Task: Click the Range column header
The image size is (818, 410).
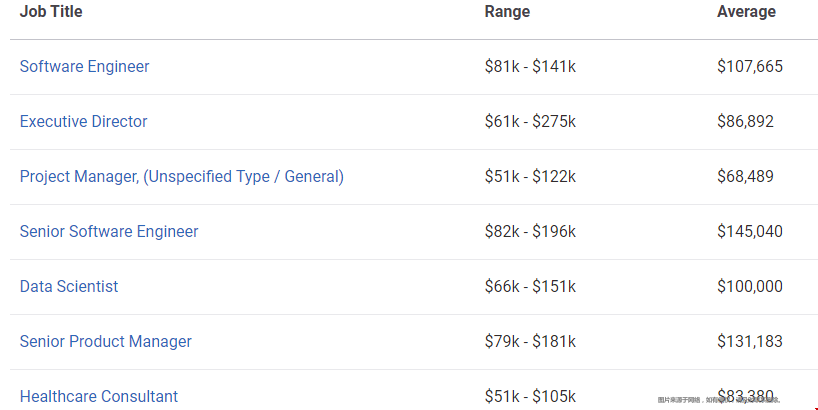Action: (507, 11)
